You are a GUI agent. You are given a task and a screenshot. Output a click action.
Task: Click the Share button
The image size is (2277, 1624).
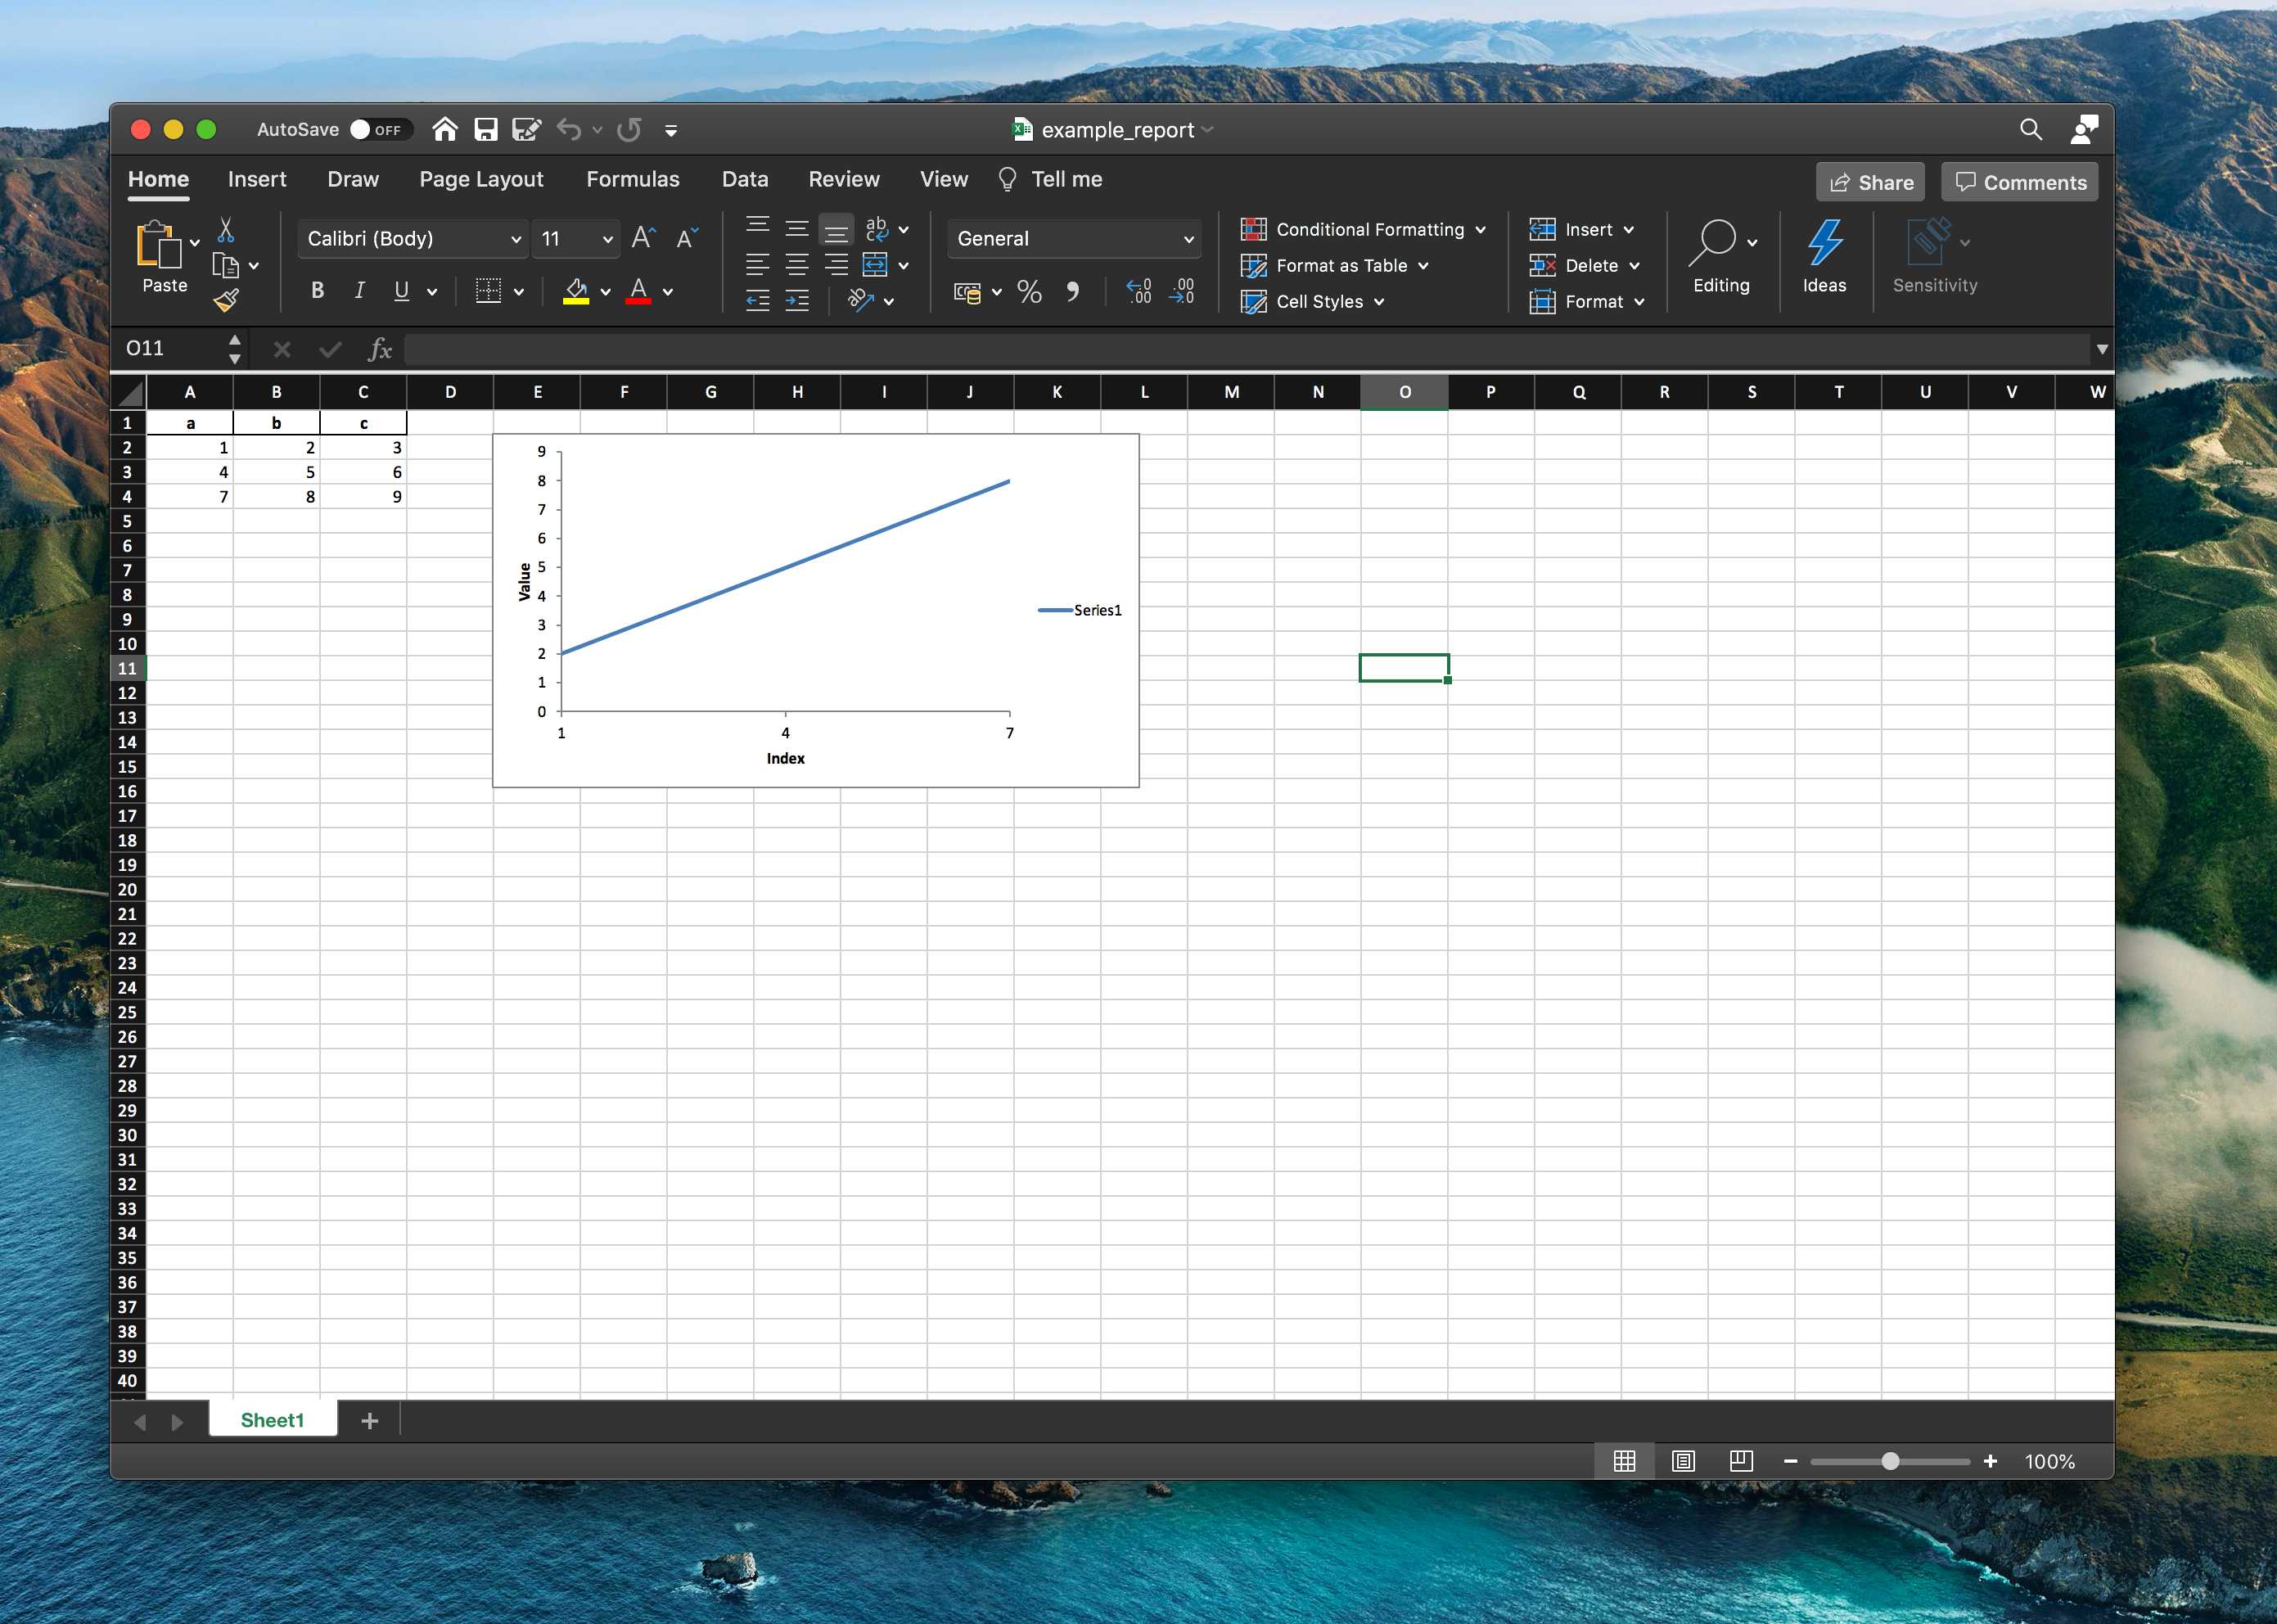(x=1870, y=182)
